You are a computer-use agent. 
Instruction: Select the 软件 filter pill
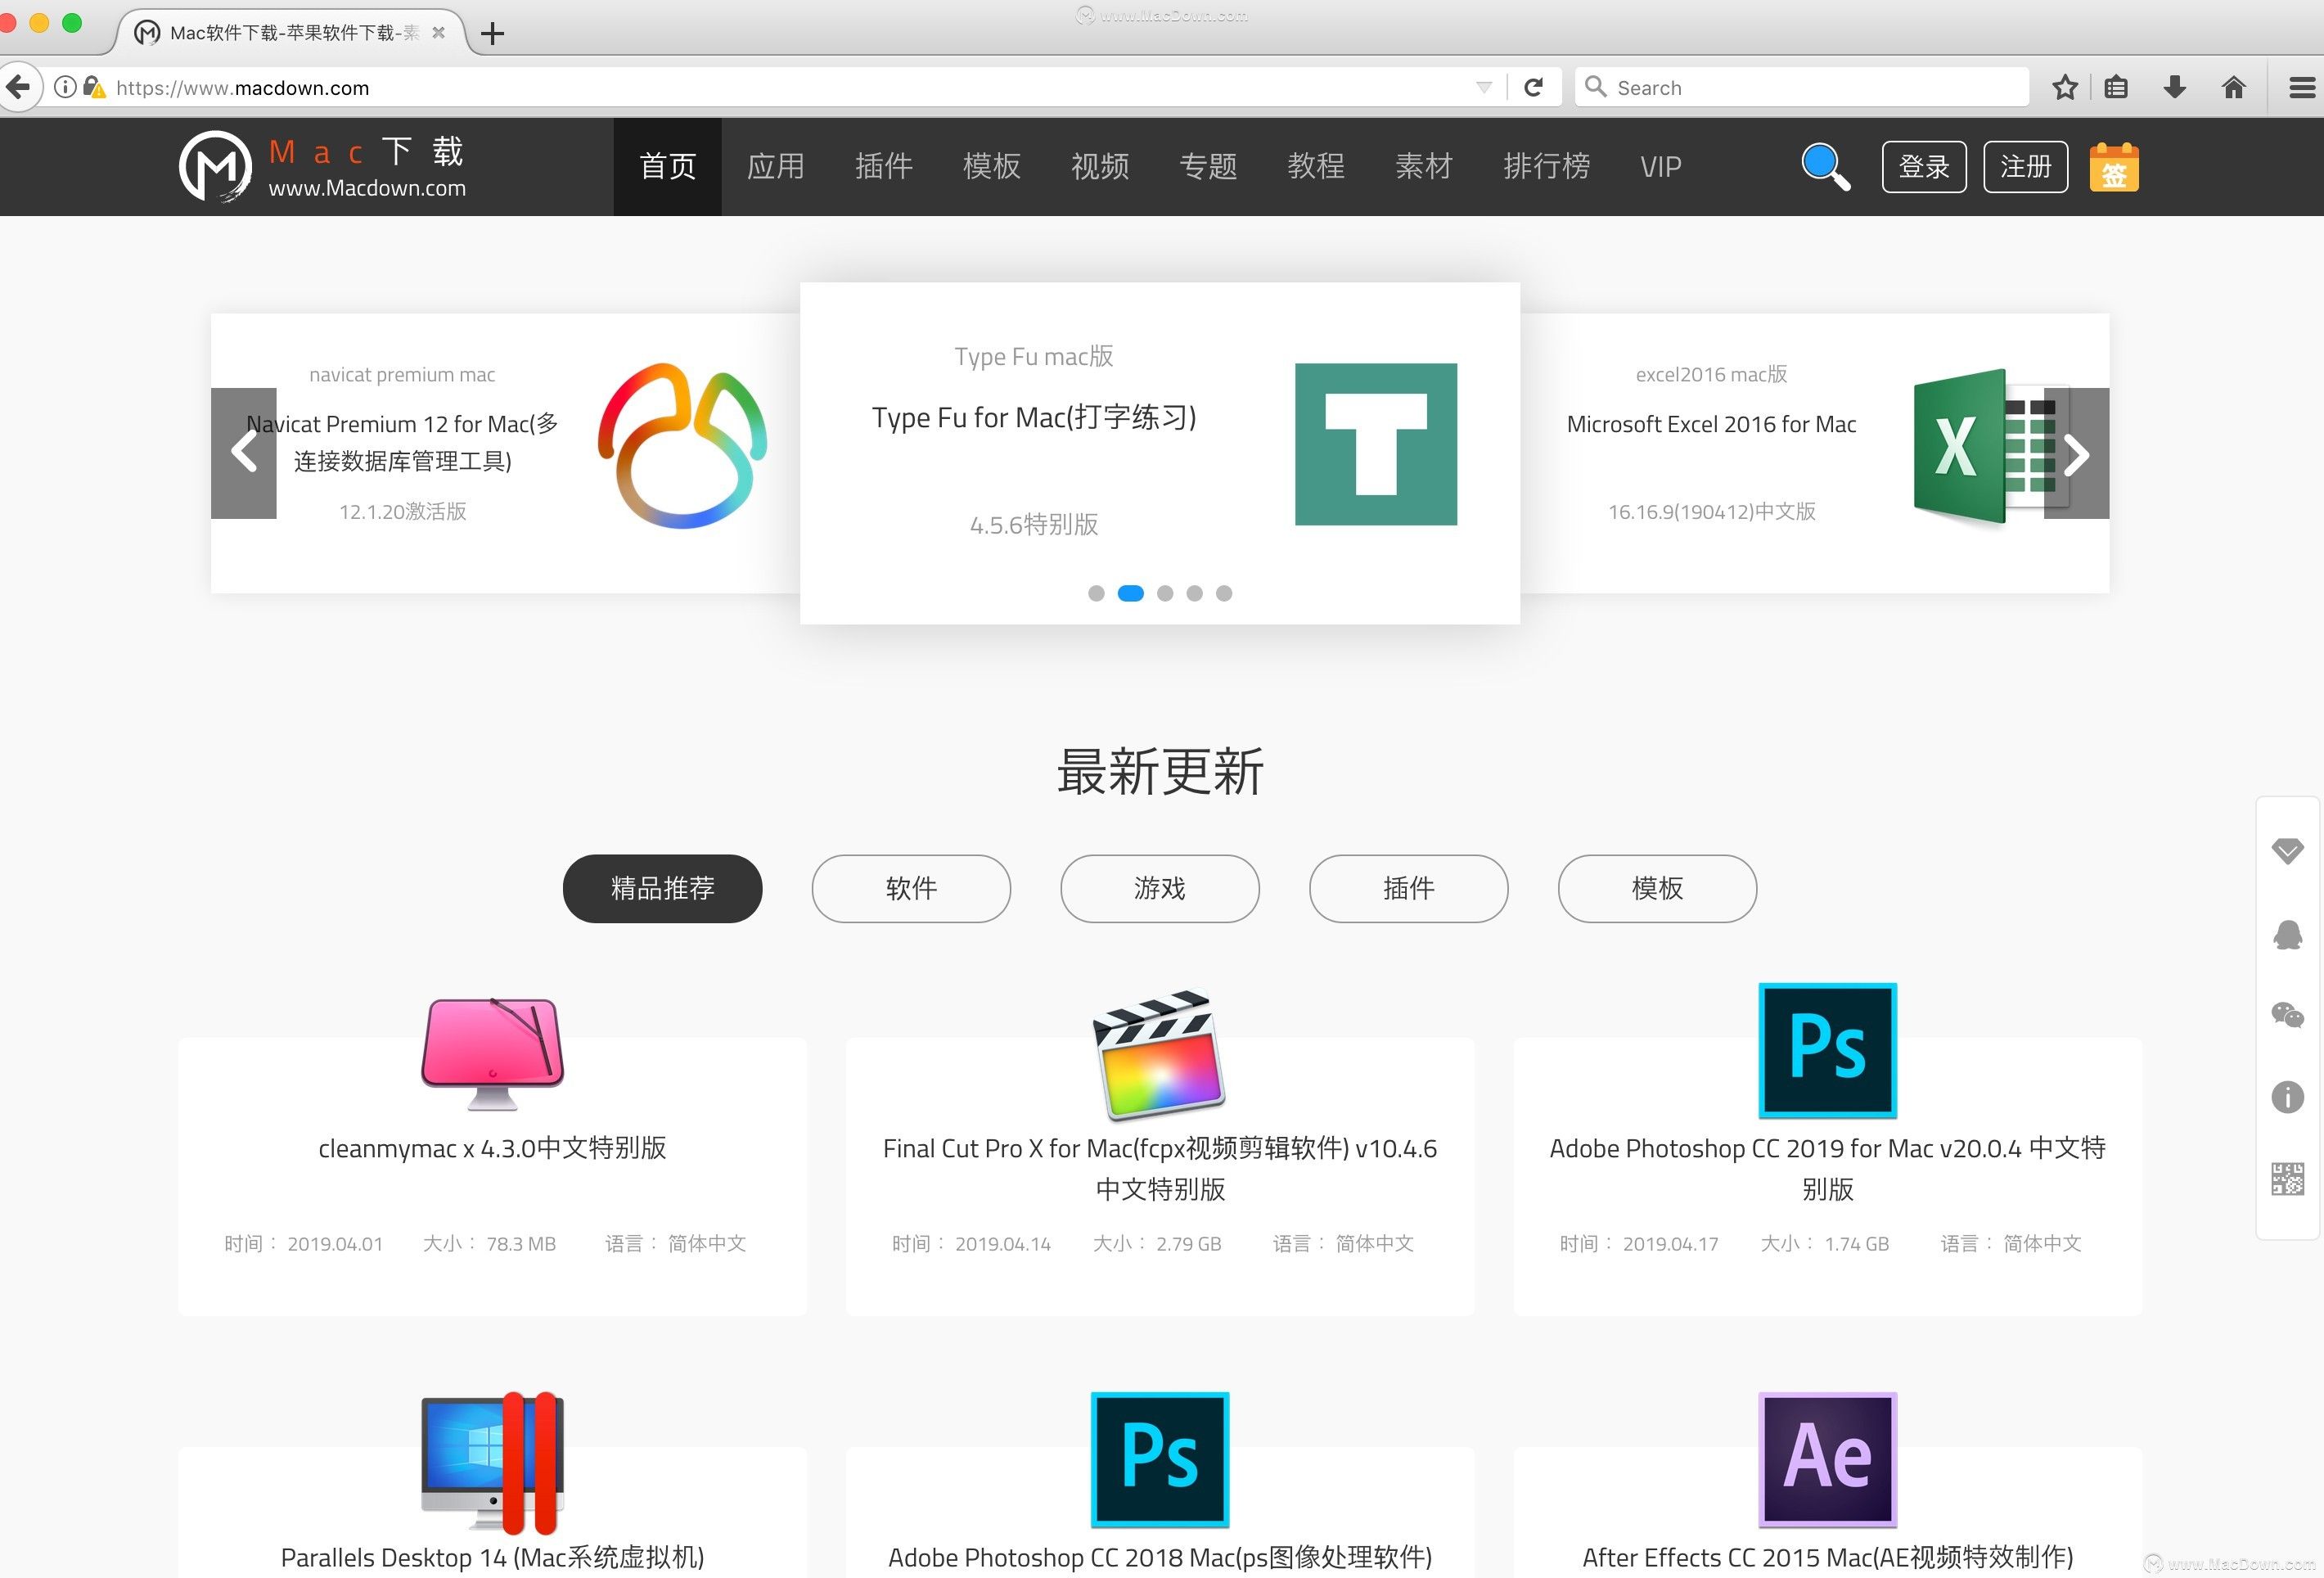pyautogui.click(x=911, y=888)
